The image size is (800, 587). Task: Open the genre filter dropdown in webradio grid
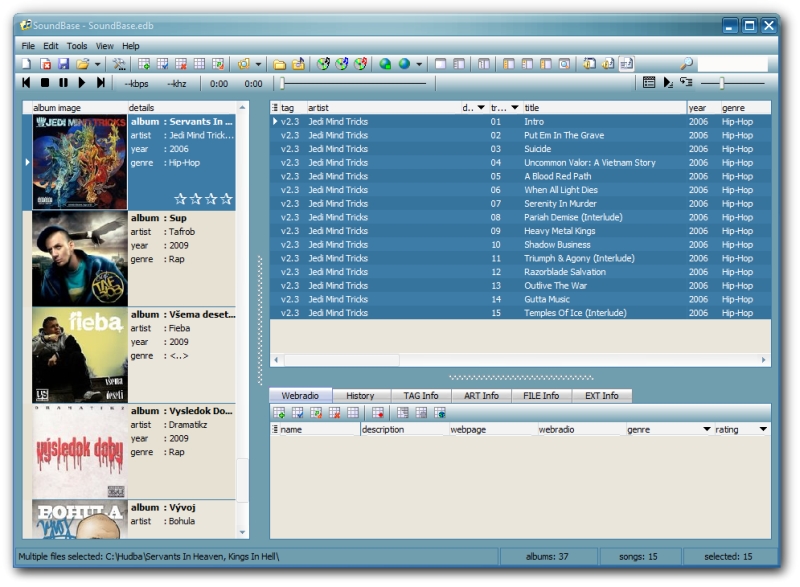pyautogui.click(x=707, y=429)
